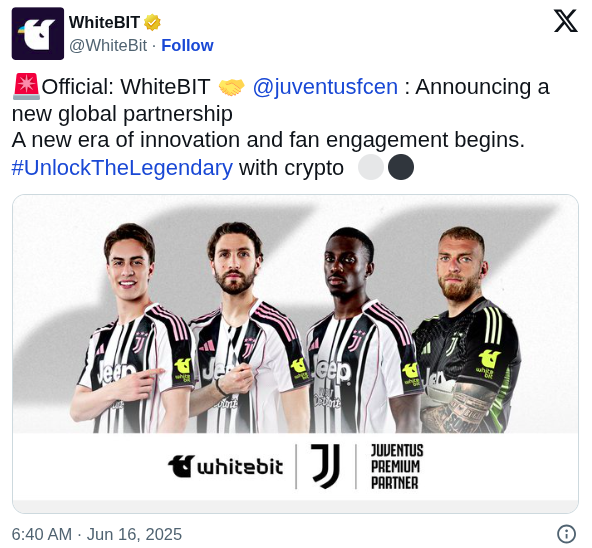This screenshot has width=592, height=548.
Task: Click the white circle emoji
Action: click(x=371, y=167)
